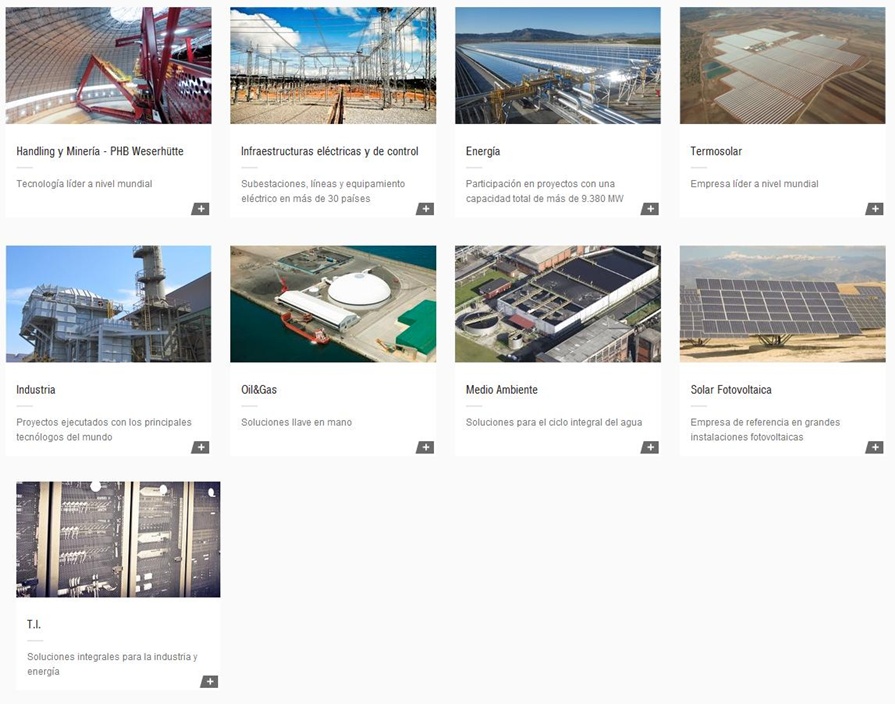View the Energía parabolic trough image
Viewport: 895px width, 704px height.
(x=558, y=65)
